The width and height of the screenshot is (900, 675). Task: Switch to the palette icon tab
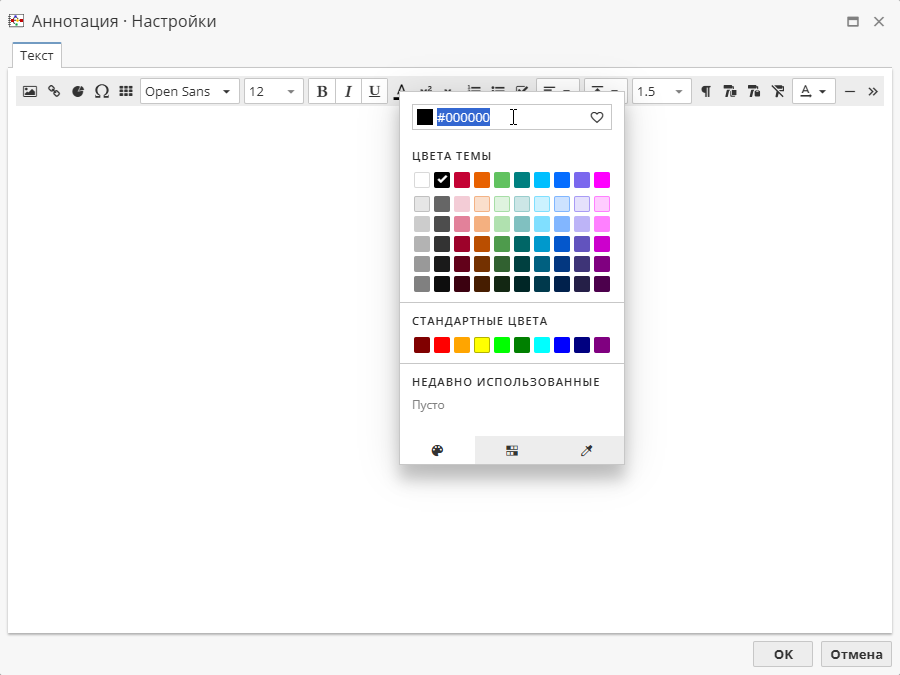coord(437,450)
